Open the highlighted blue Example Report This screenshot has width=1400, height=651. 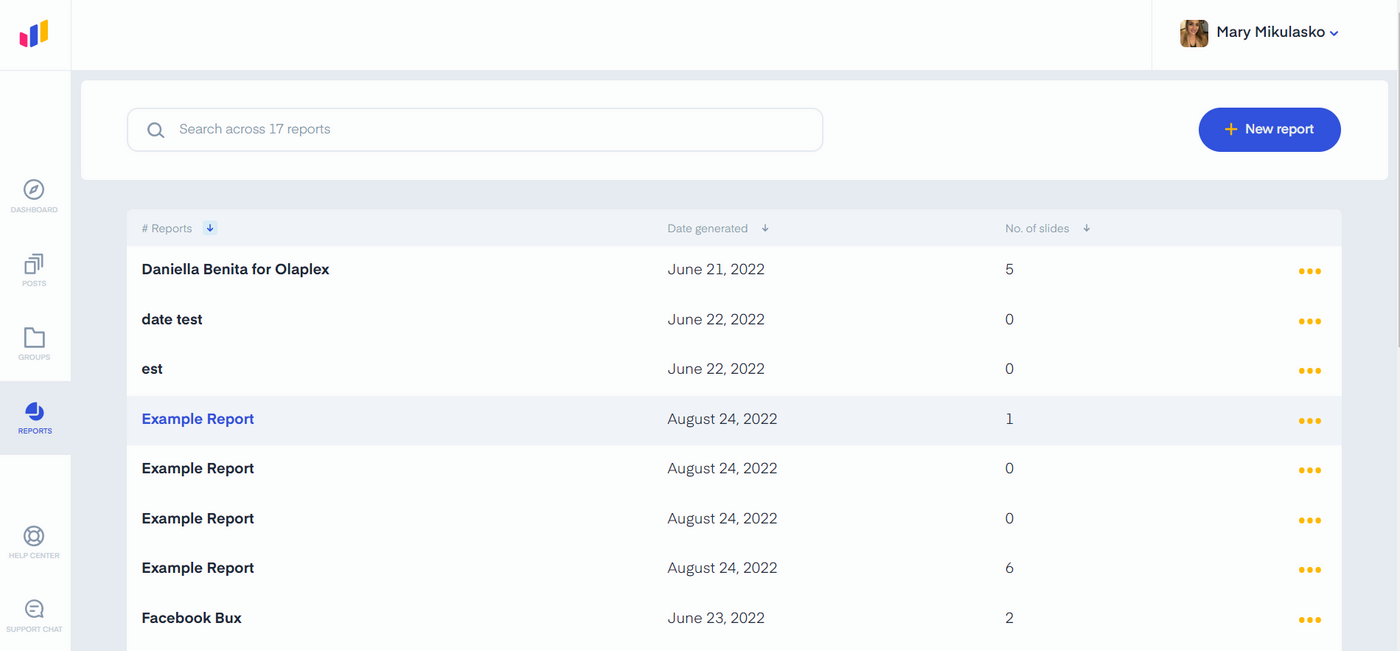pos(198,419)
